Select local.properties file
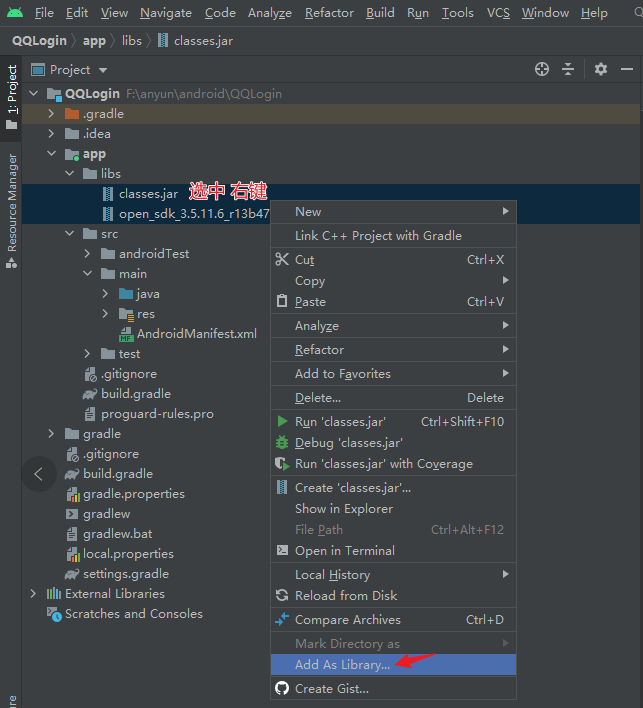Viewport: 643px width, 708px height. (128, 554)
